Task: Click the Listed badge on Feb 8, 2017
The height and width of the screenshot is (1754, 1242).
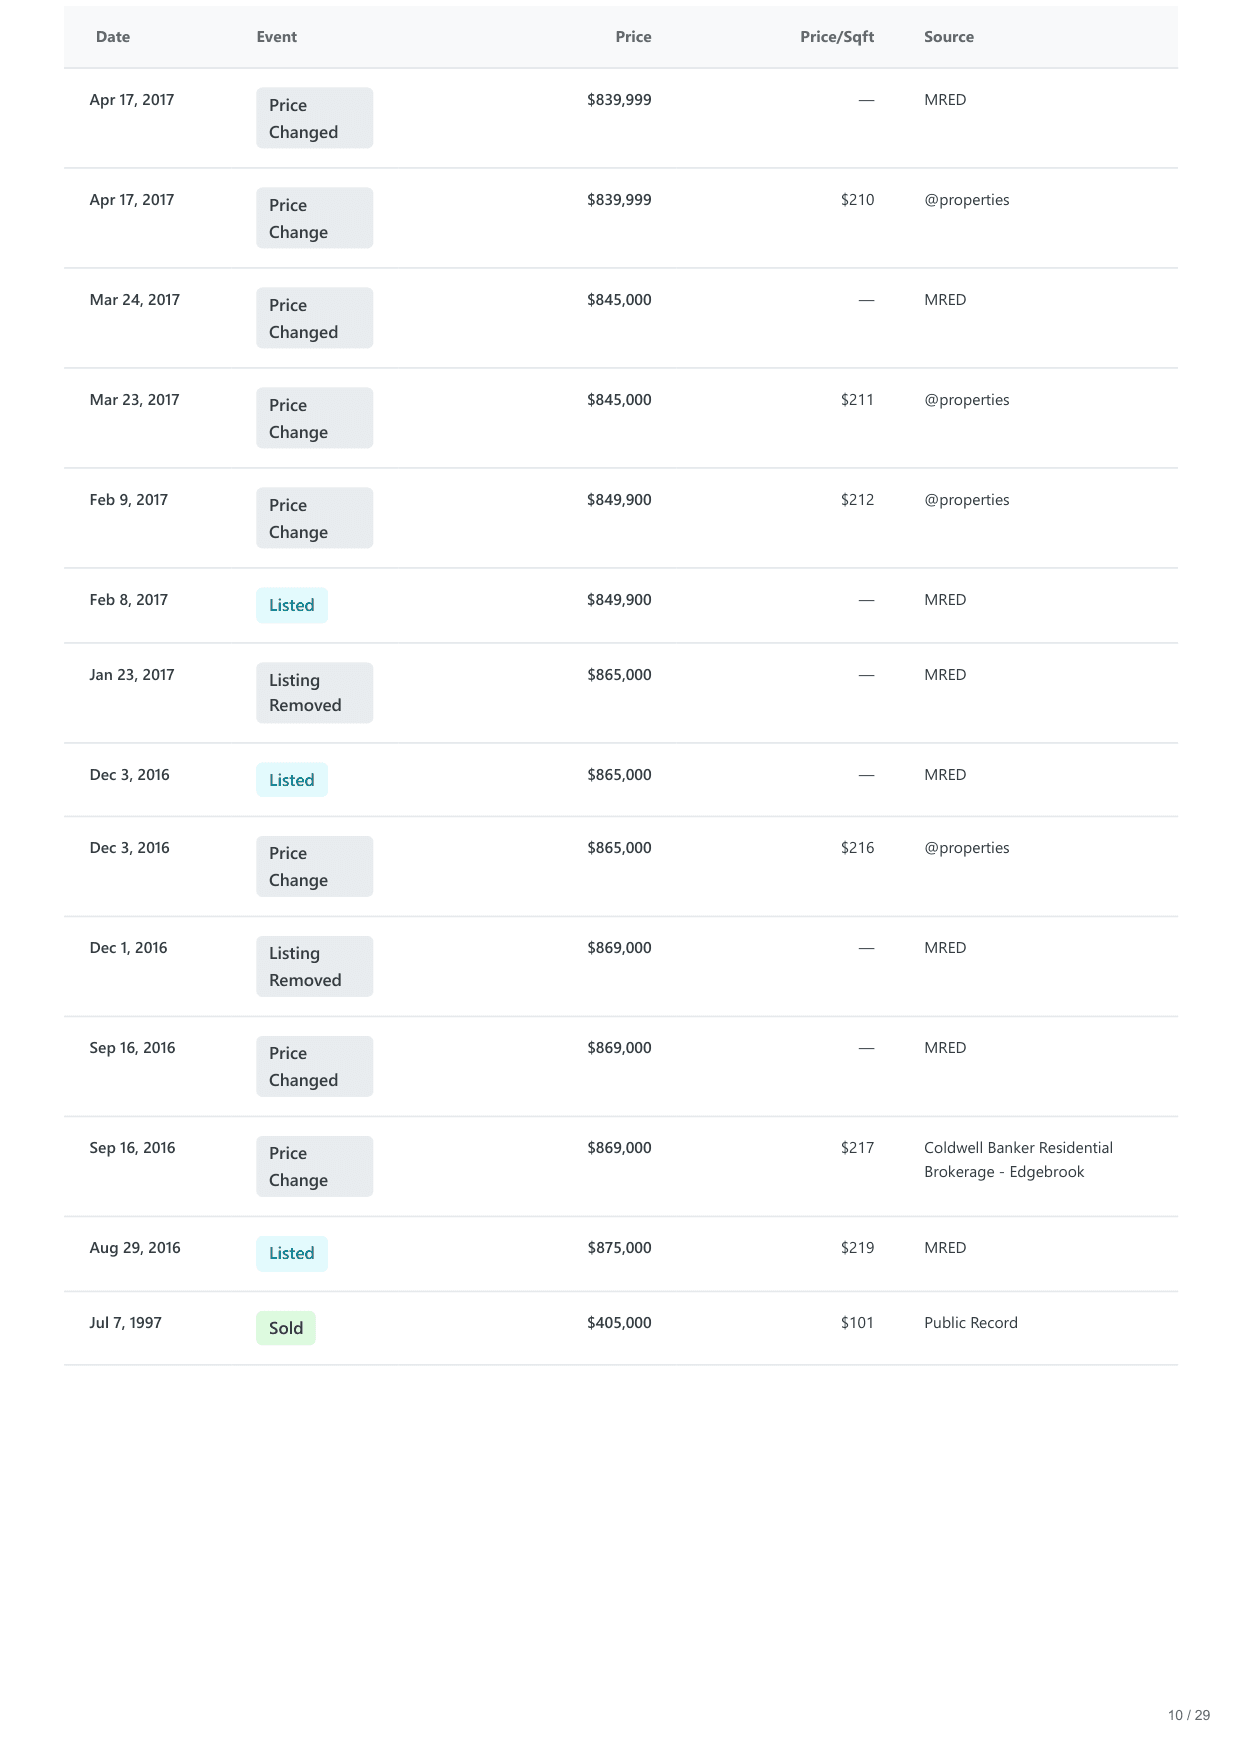Action: tap(291, 605)
